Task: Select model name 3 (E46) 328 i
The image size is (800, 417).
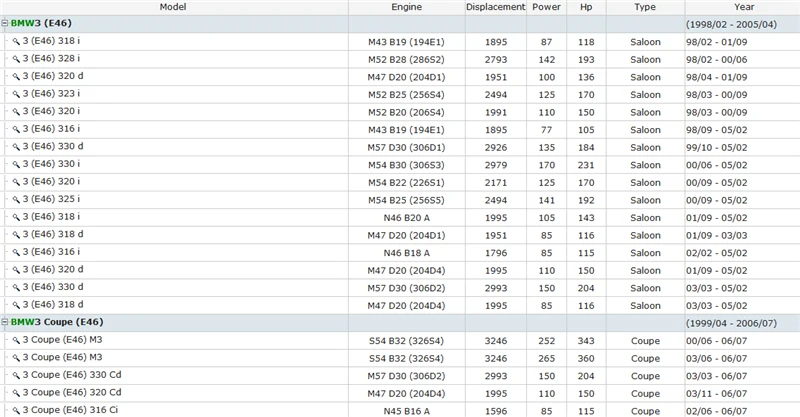Action: pyautogui.click(x=51, y=59)
